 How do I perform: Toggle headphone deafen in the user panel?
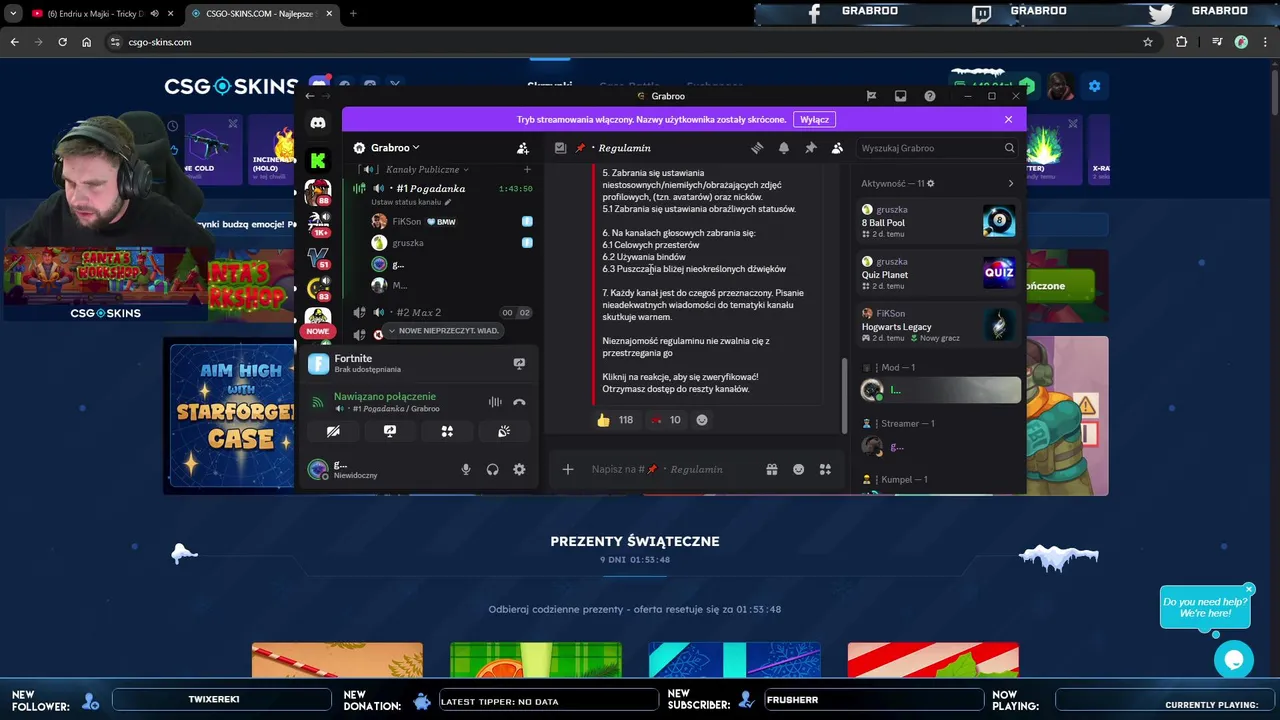[492, 469]
